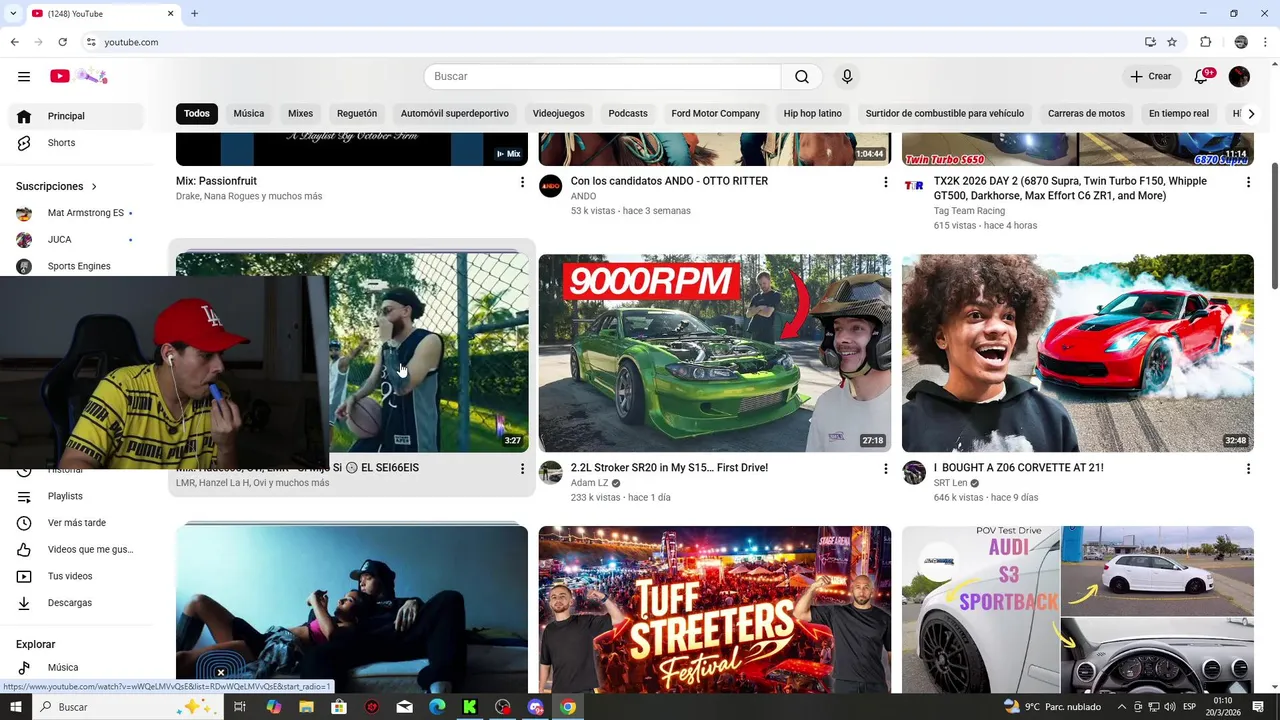Image resolution: width=1280 pixels, height=720 pixels.
Task: Select the Podcasts filter chip
Action: 628,114
